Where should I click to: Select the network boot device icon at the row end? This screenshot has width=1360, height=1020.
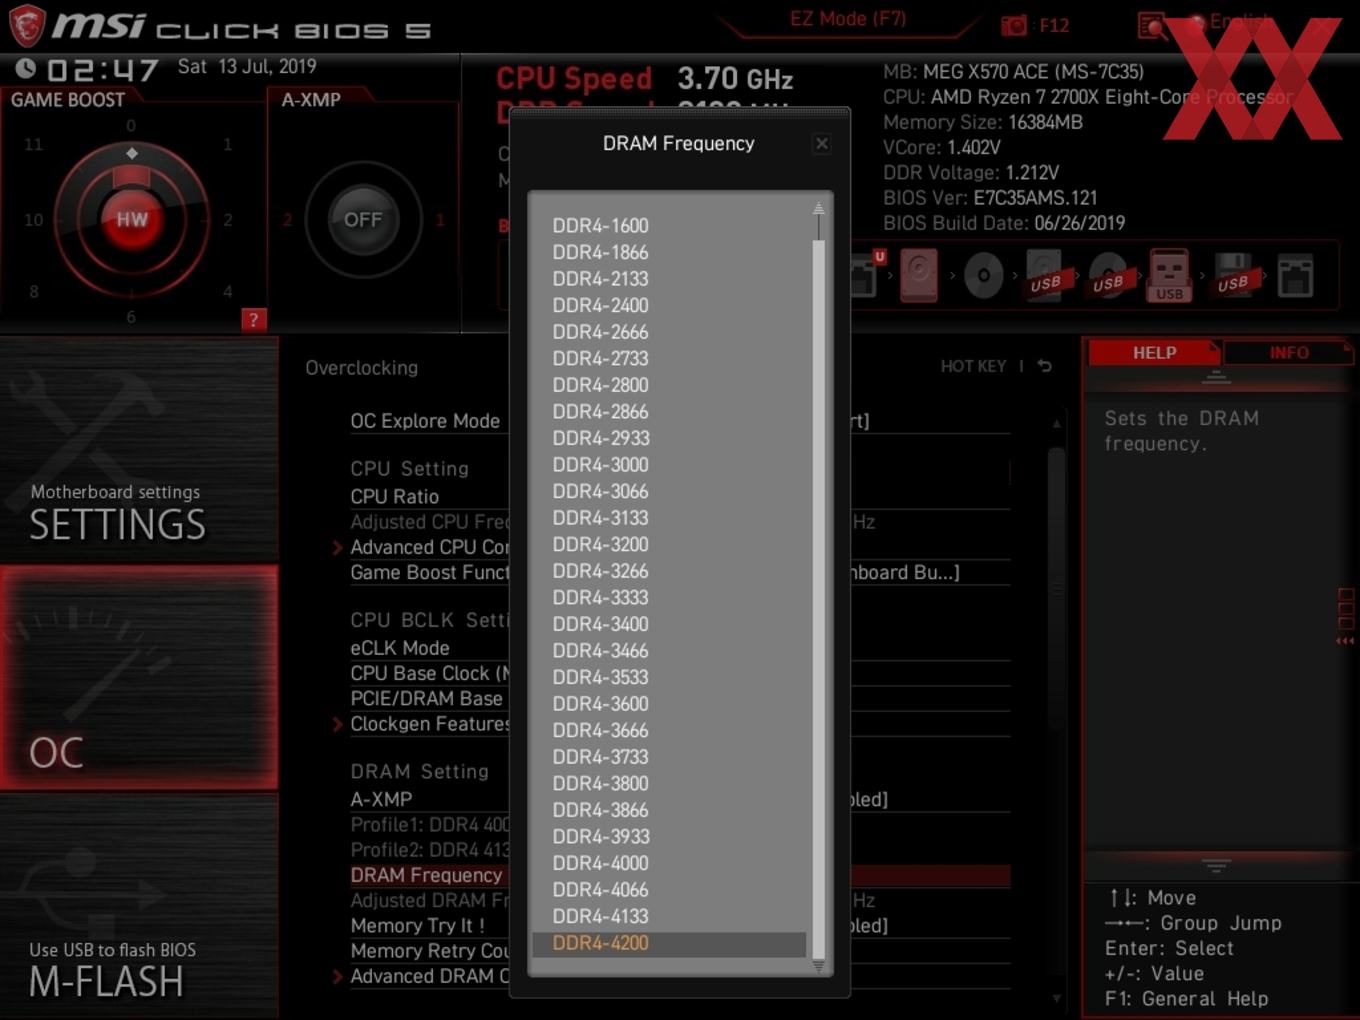point(1295,276)
